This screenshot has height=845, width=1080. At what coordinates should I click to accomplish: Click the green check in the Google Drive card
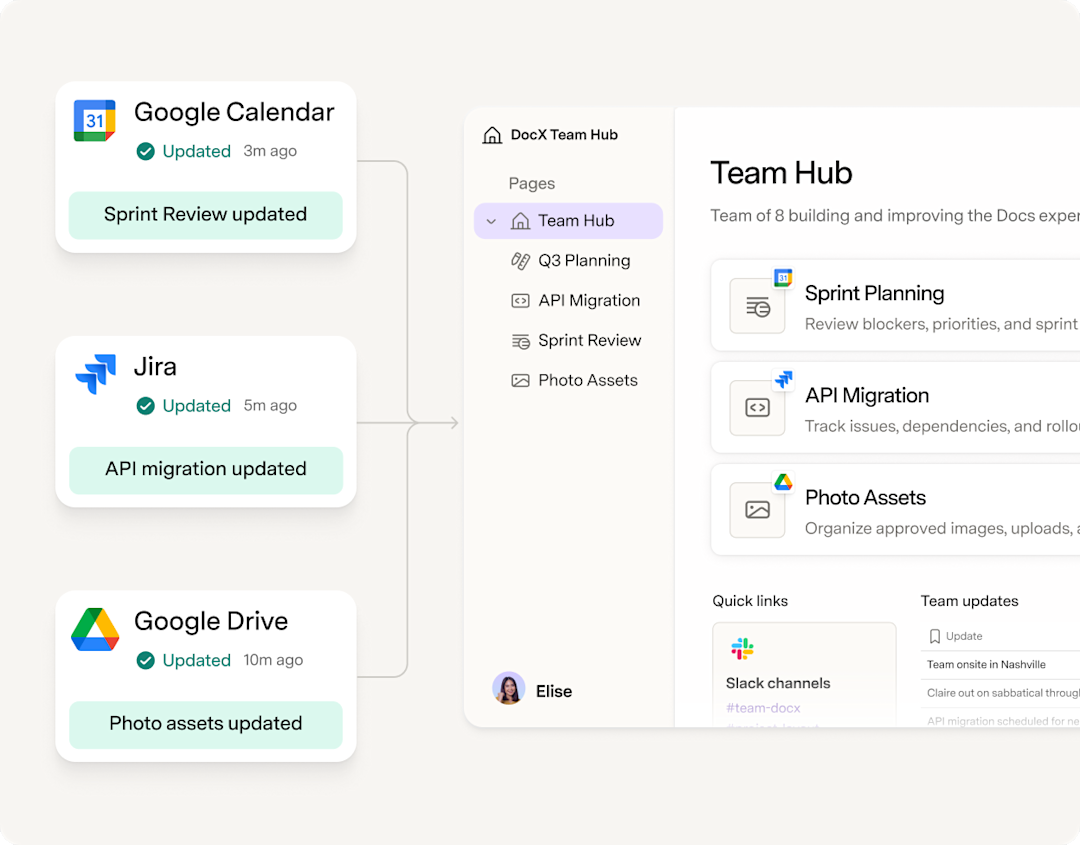[x=145, y=660]
